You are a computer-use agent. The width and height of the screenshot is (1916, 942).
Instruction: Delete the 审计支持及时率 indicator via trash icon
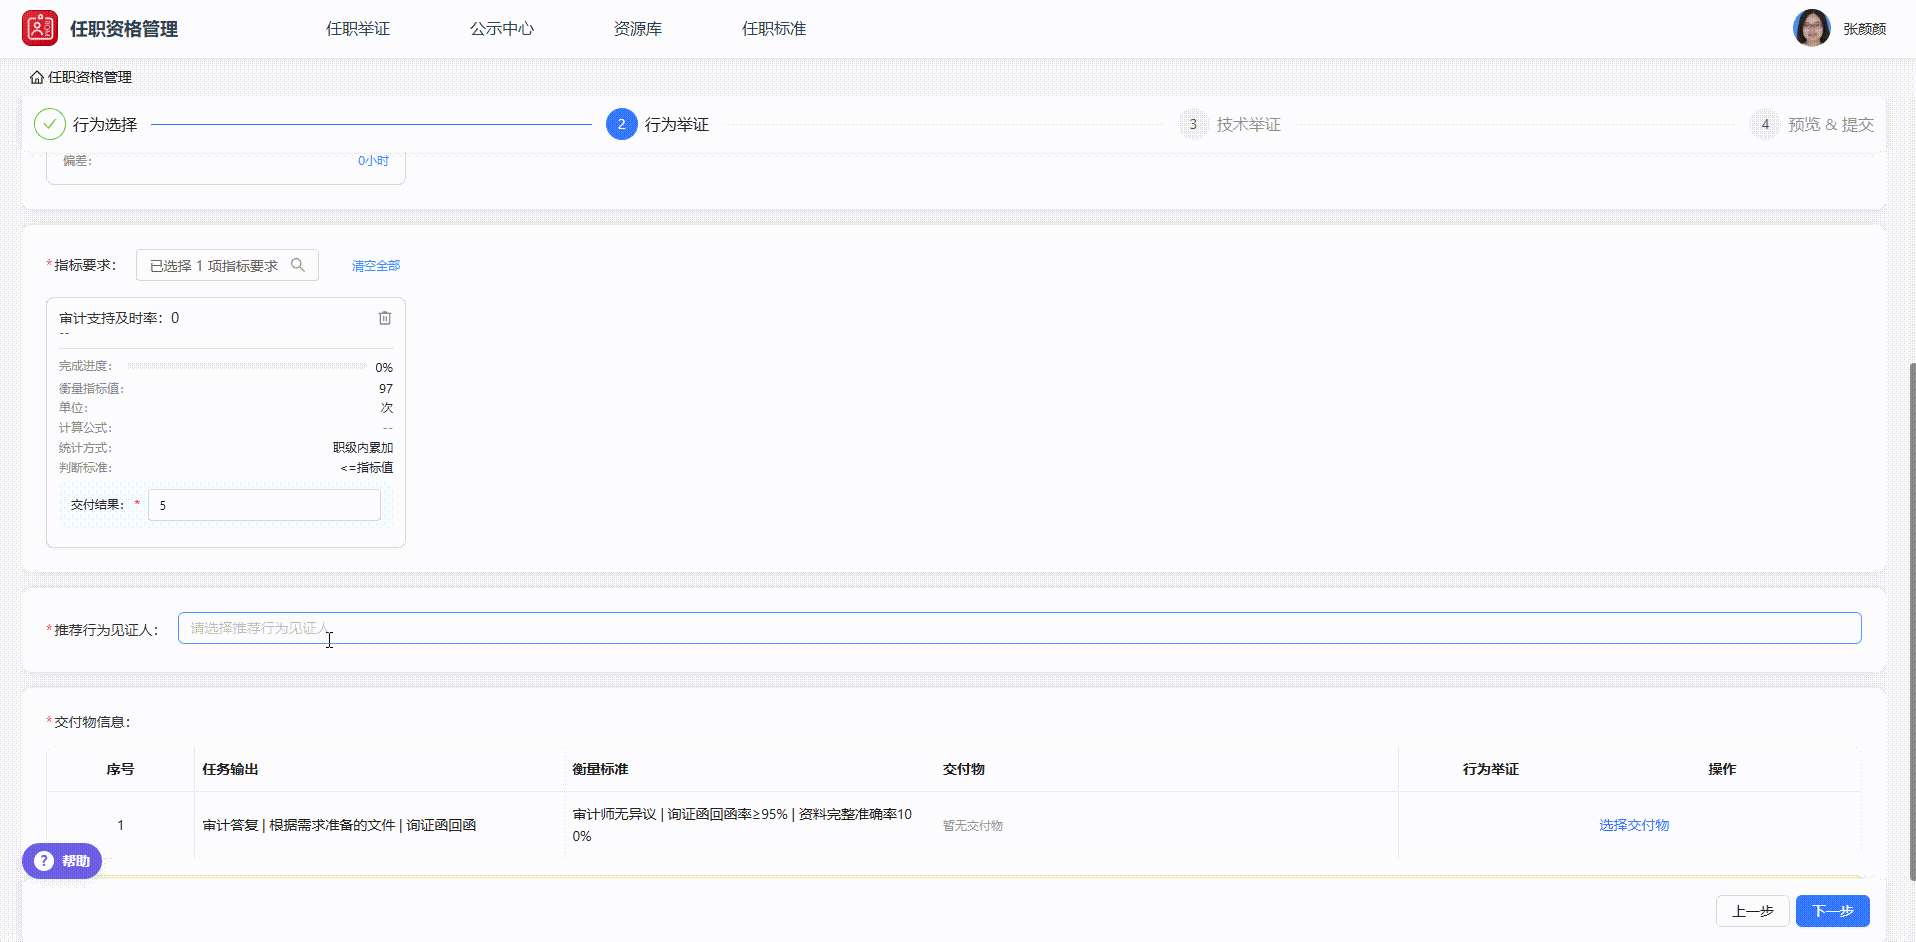tap(385, 317)
